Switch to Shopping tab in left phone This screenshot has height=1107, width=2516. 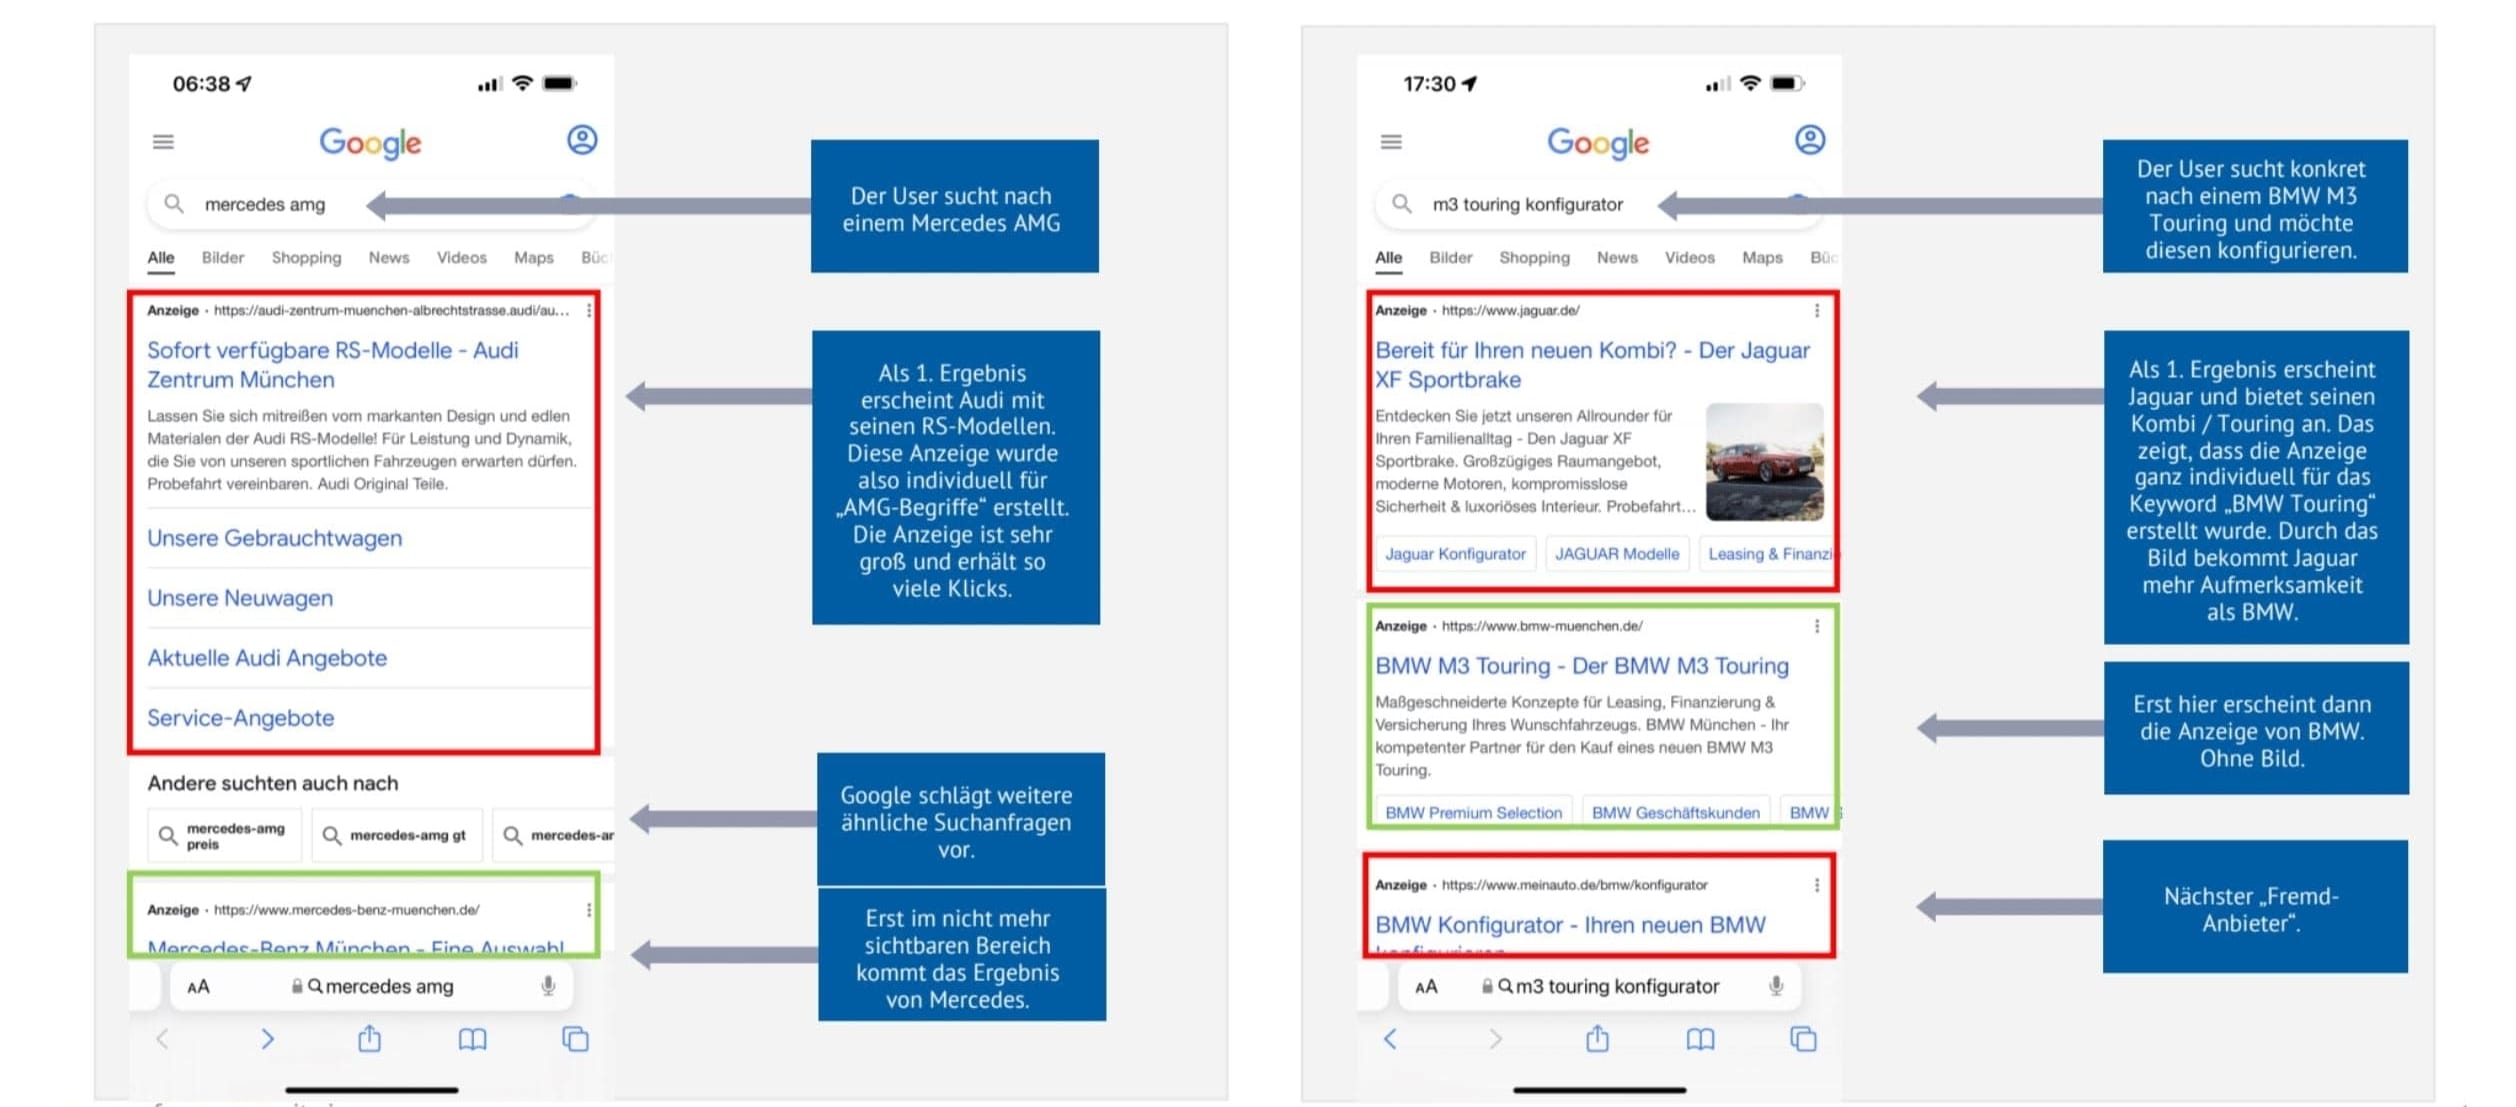pos(306,258)
